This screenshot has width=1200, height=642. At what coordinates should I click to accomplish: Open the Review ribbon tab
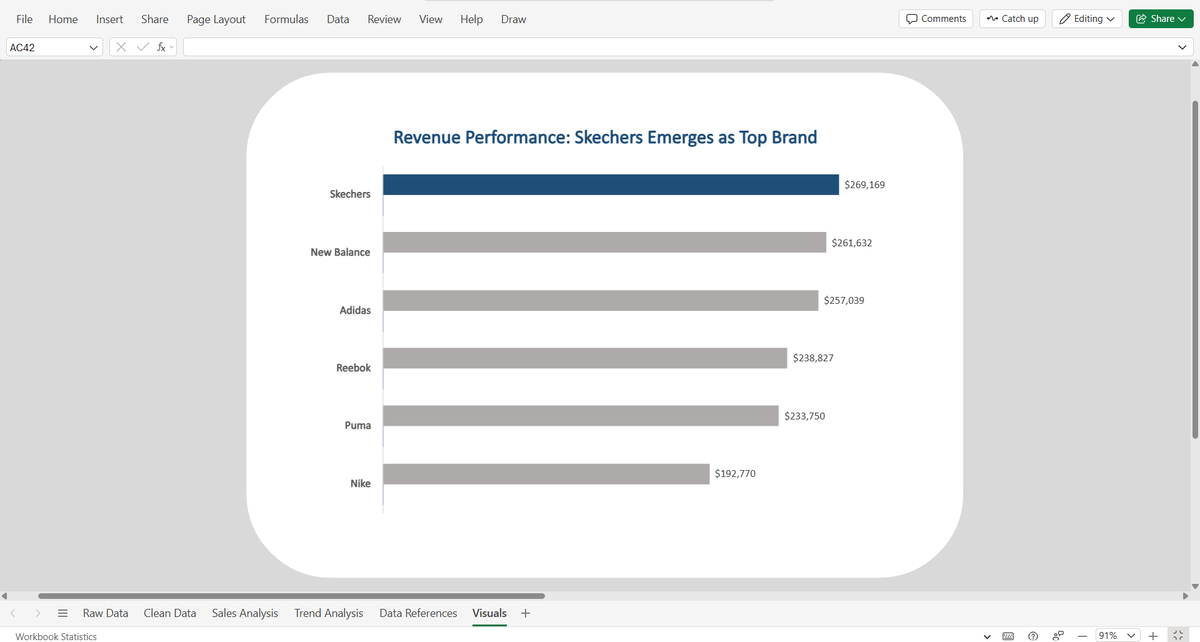(x=384, y=19)
